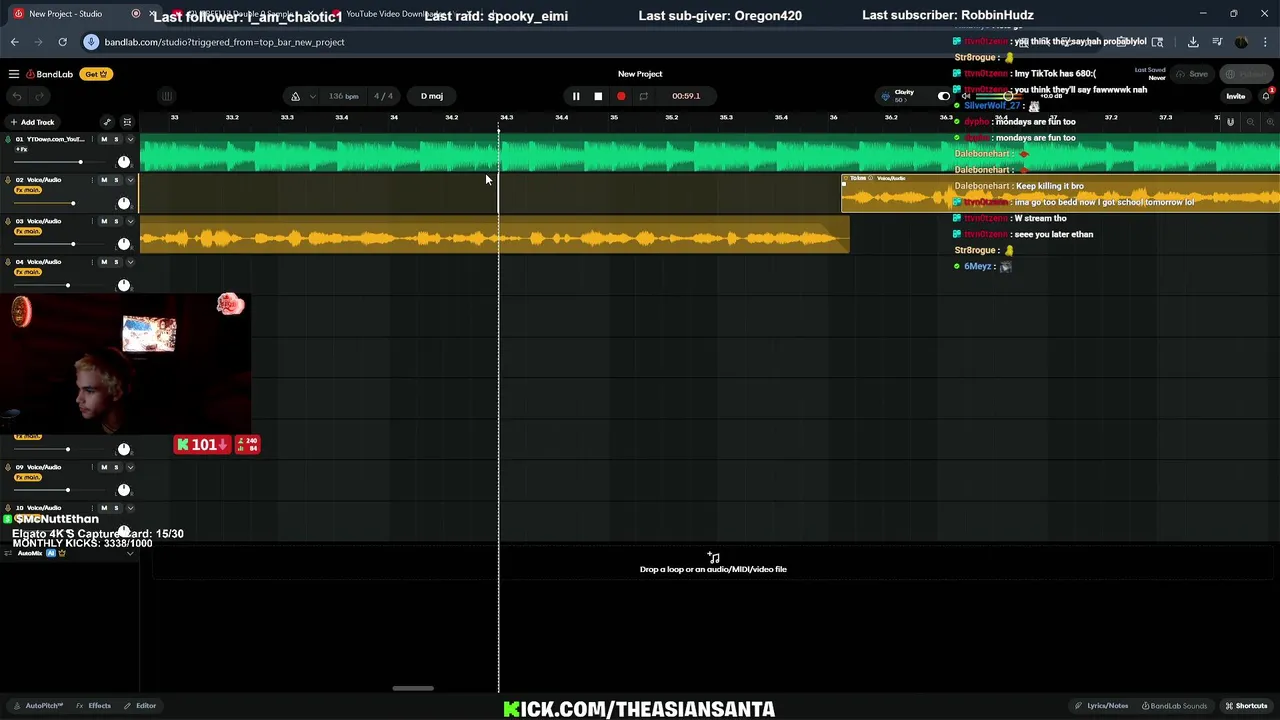Screen dimensions: 1280x720
Task: Toggle the mastering switch beside Clarity
Action: click(x=943, y=96)
